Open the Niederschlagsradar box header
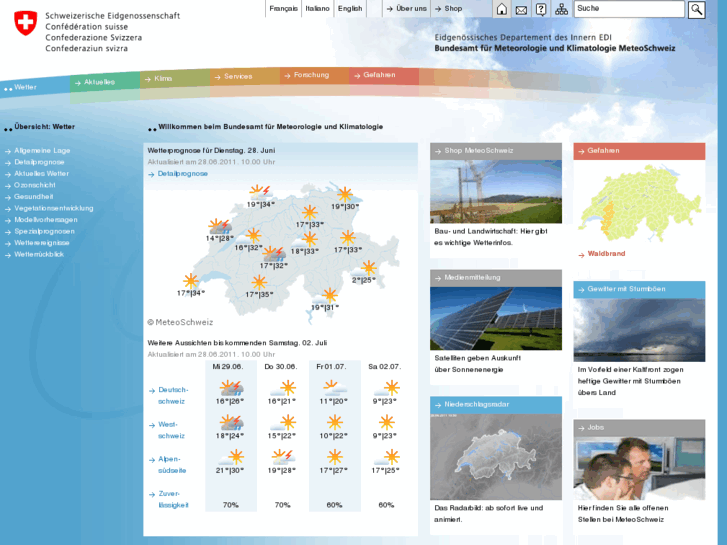 click(x=496, y=404)
